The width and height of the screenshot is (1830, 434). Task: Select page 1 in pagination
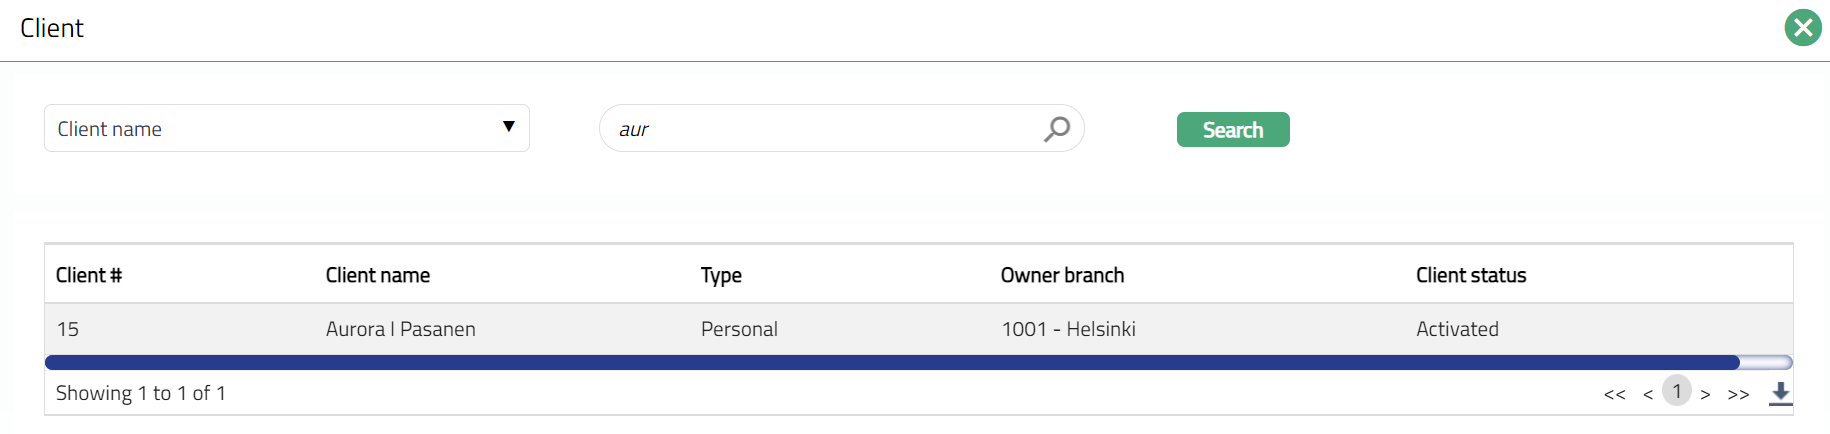pos(1677,391)
